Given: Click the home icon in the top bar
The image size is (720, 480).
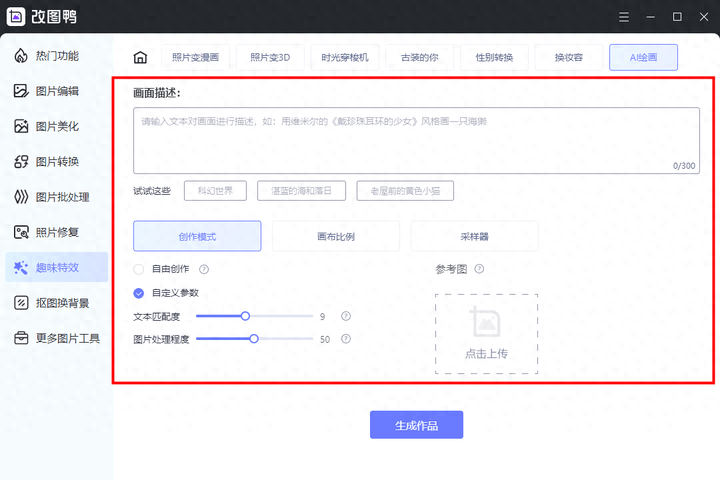Looking at the screenshot, I should click(x=140, y=57).
